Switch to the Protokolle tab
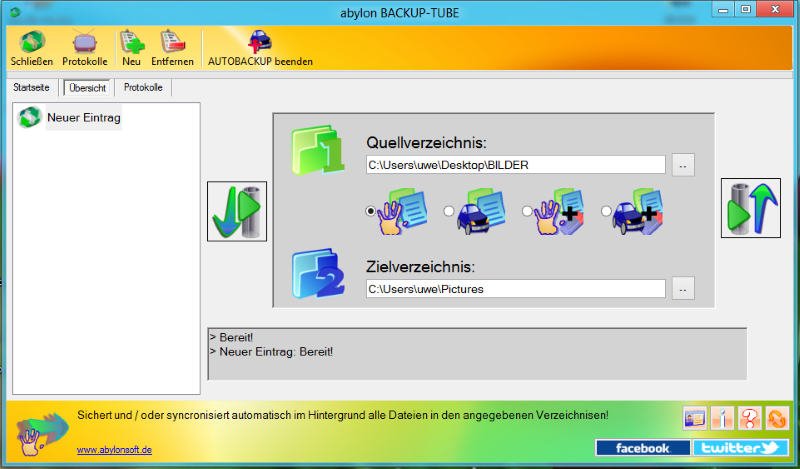The width and height of the screenshot is (800, 469). point(143,87)
